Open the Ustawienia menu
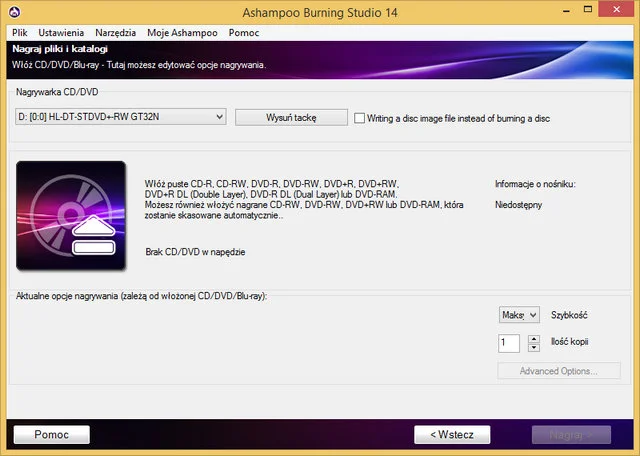 [x=61, y=33]
